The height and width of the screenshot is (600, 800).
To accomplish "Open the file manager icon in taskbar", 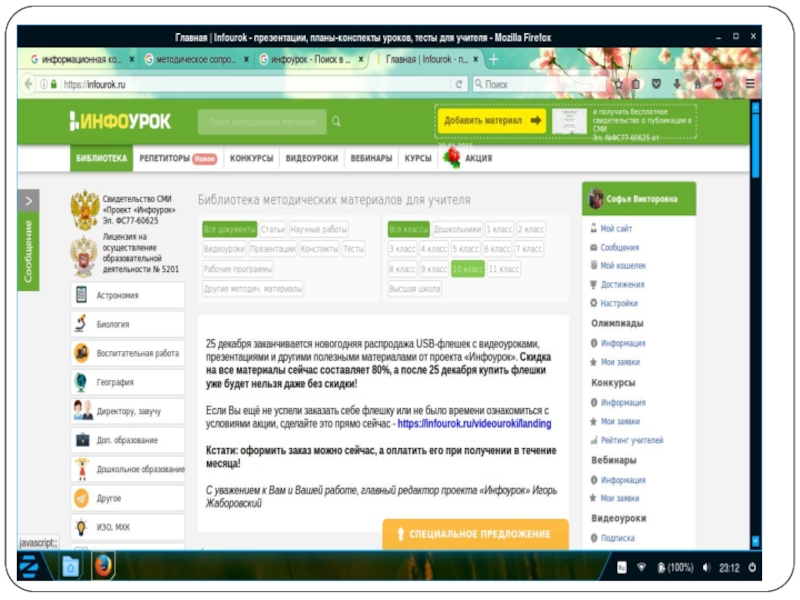I will click(x=70, y=567).
